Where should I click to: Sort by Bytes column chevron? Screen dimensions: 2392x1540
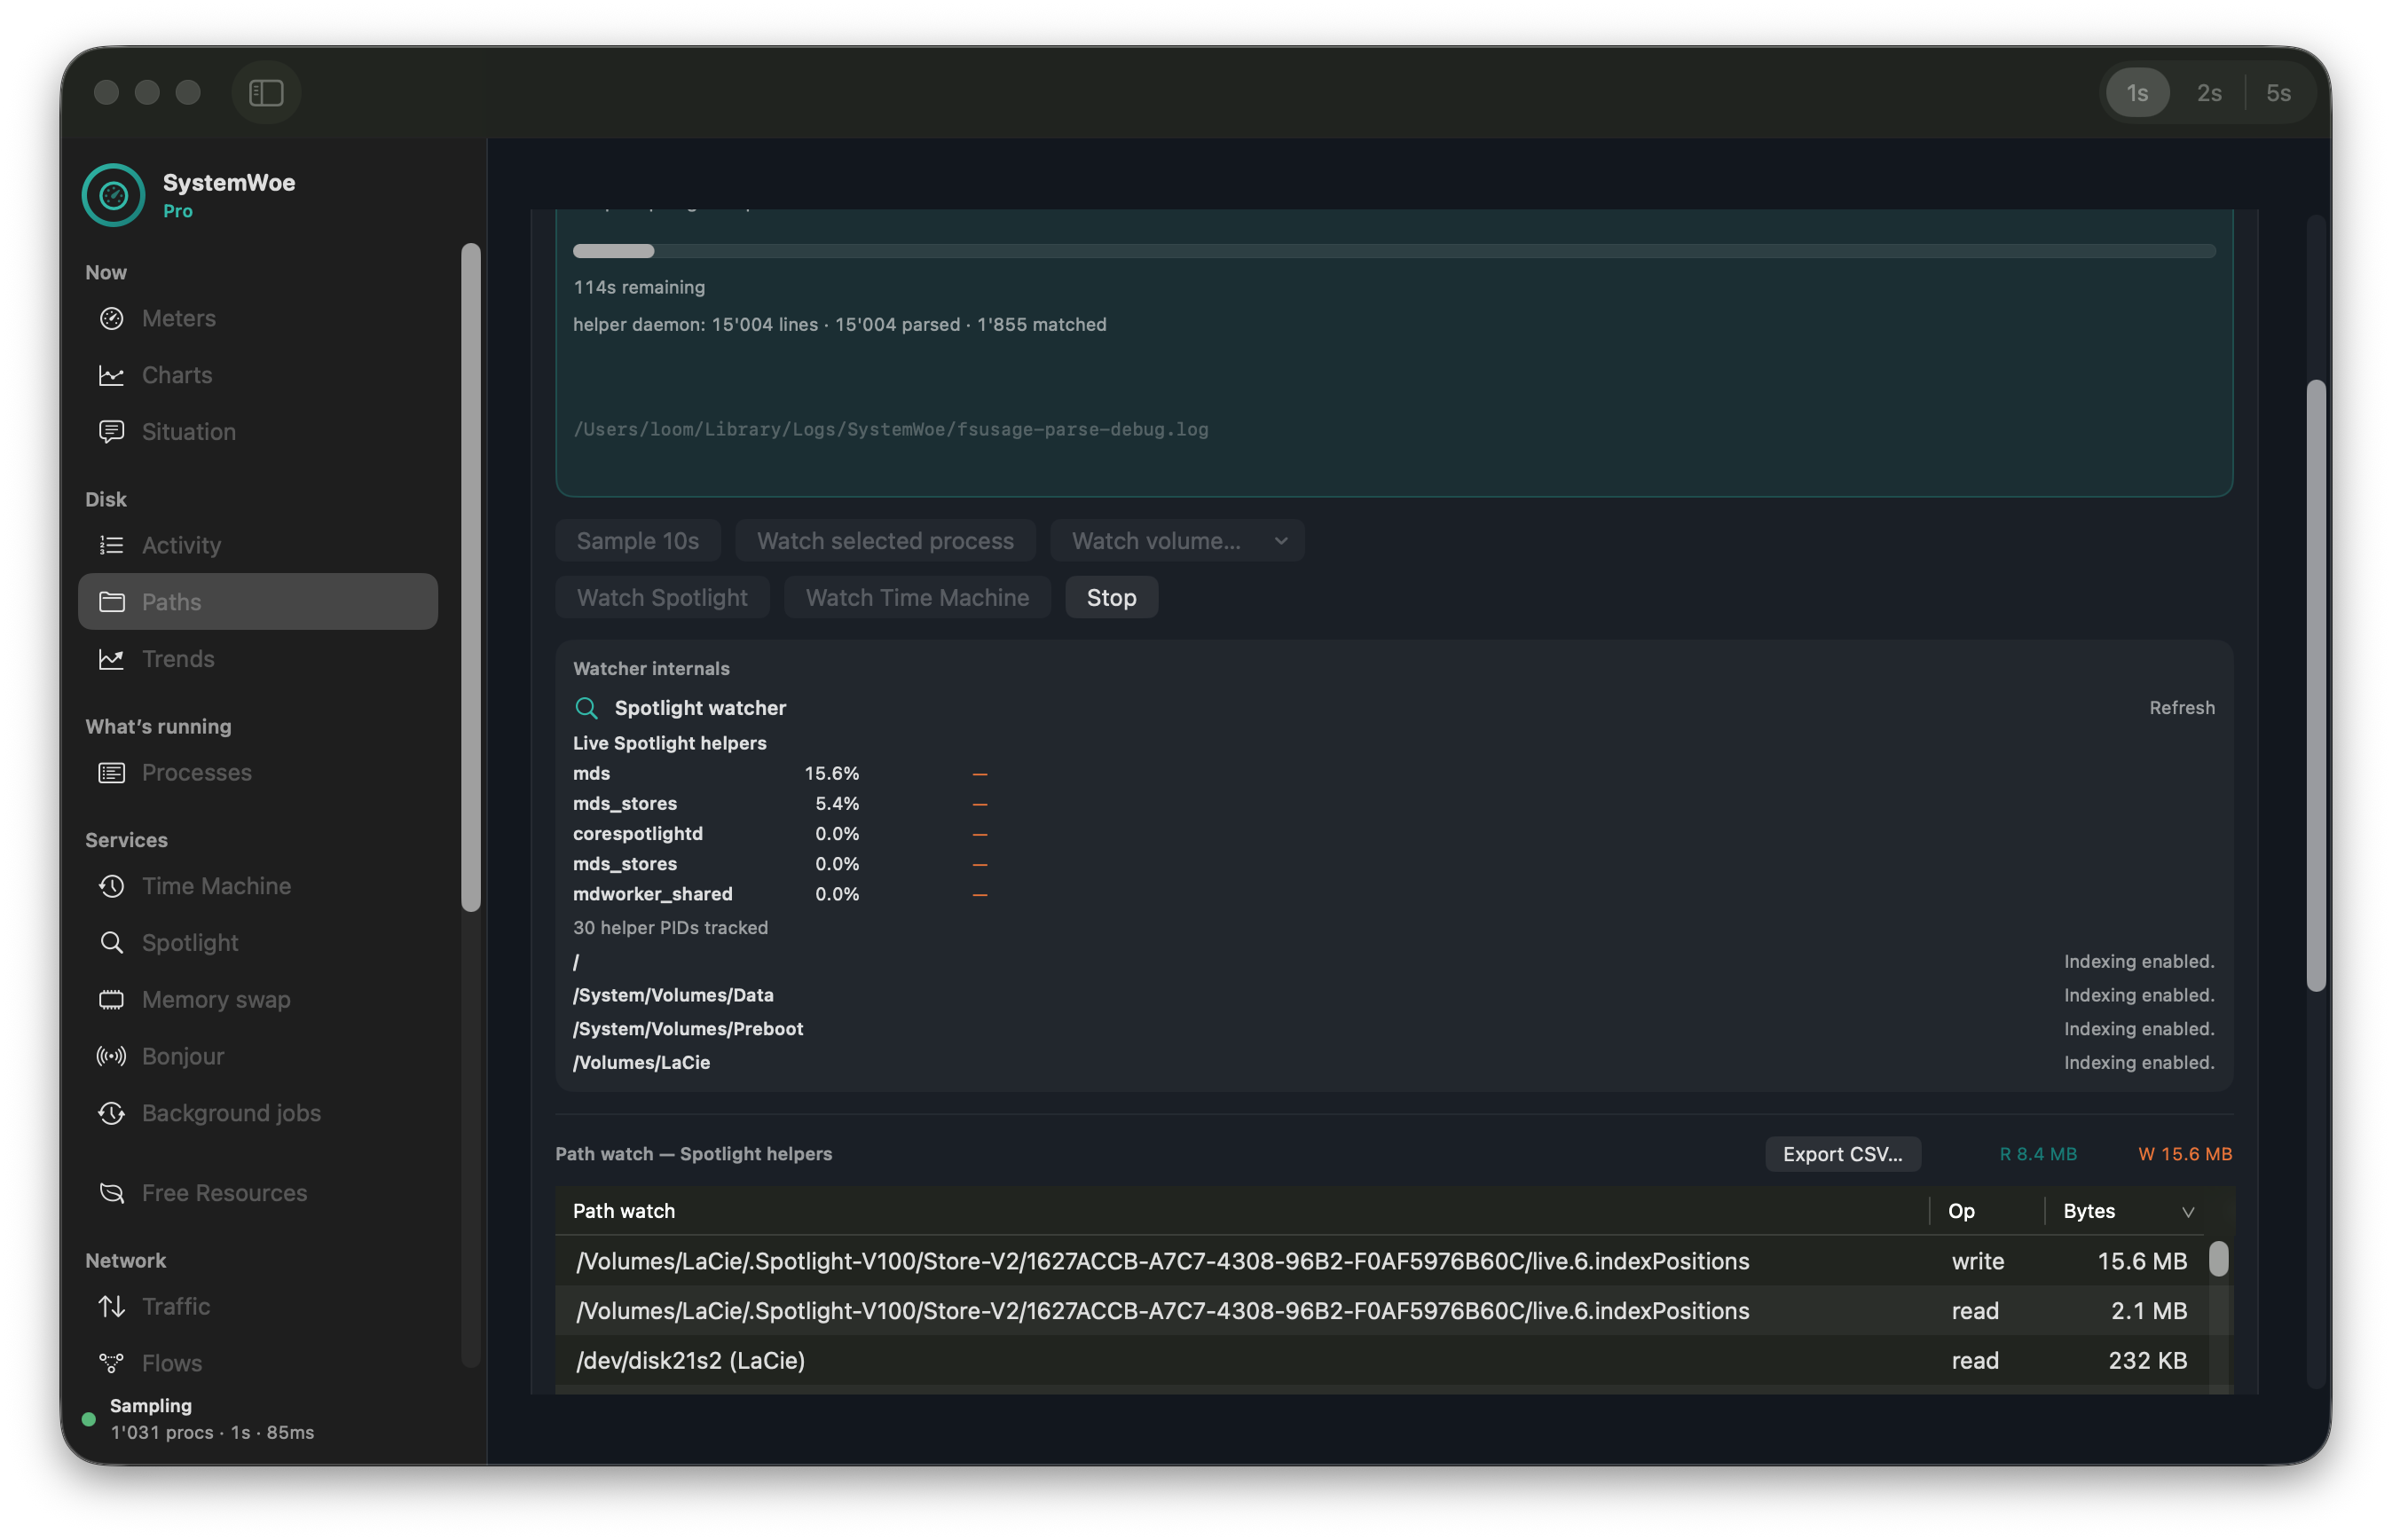tap(2188, 1212)
